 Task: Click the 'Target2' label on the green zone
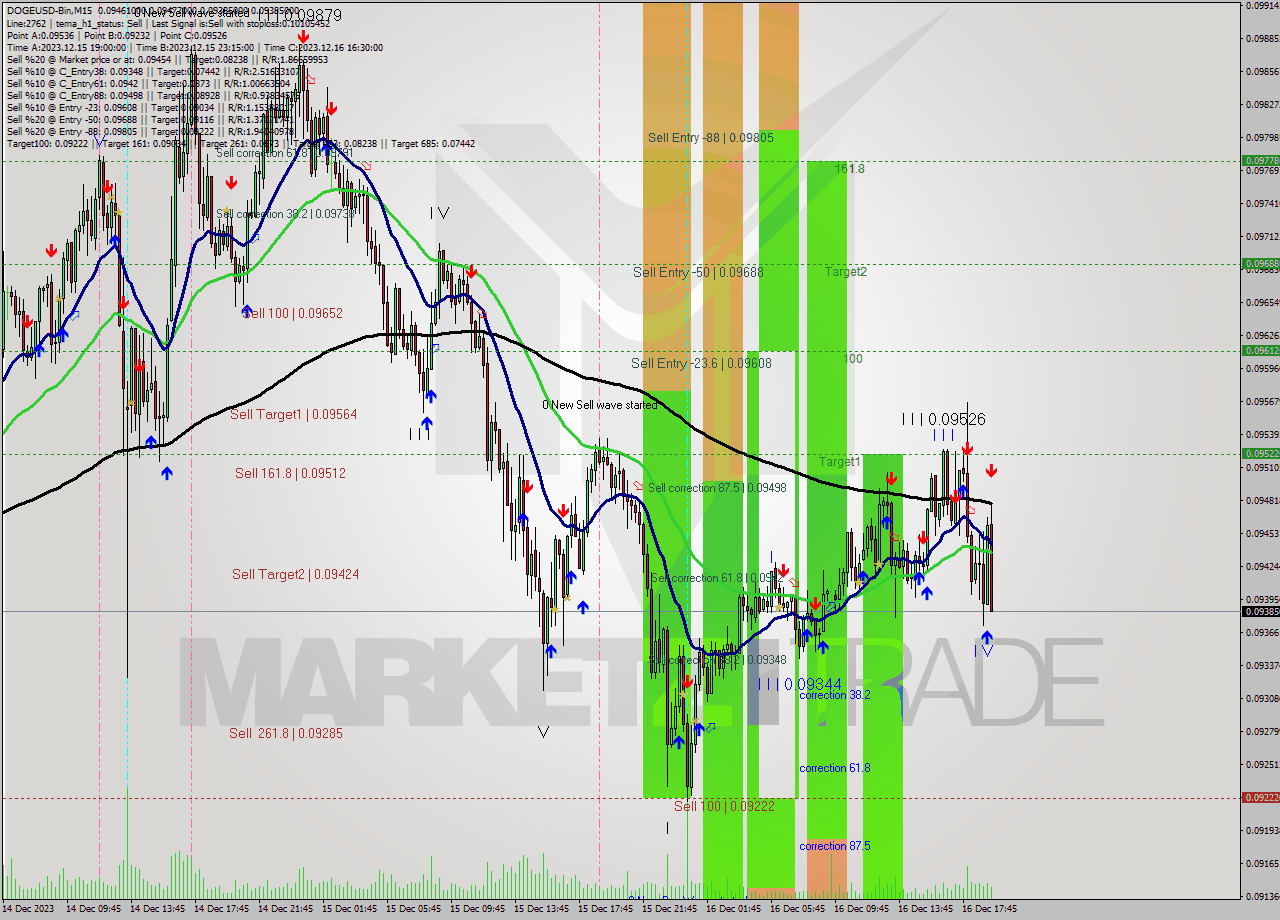click(x=845, y=272)
